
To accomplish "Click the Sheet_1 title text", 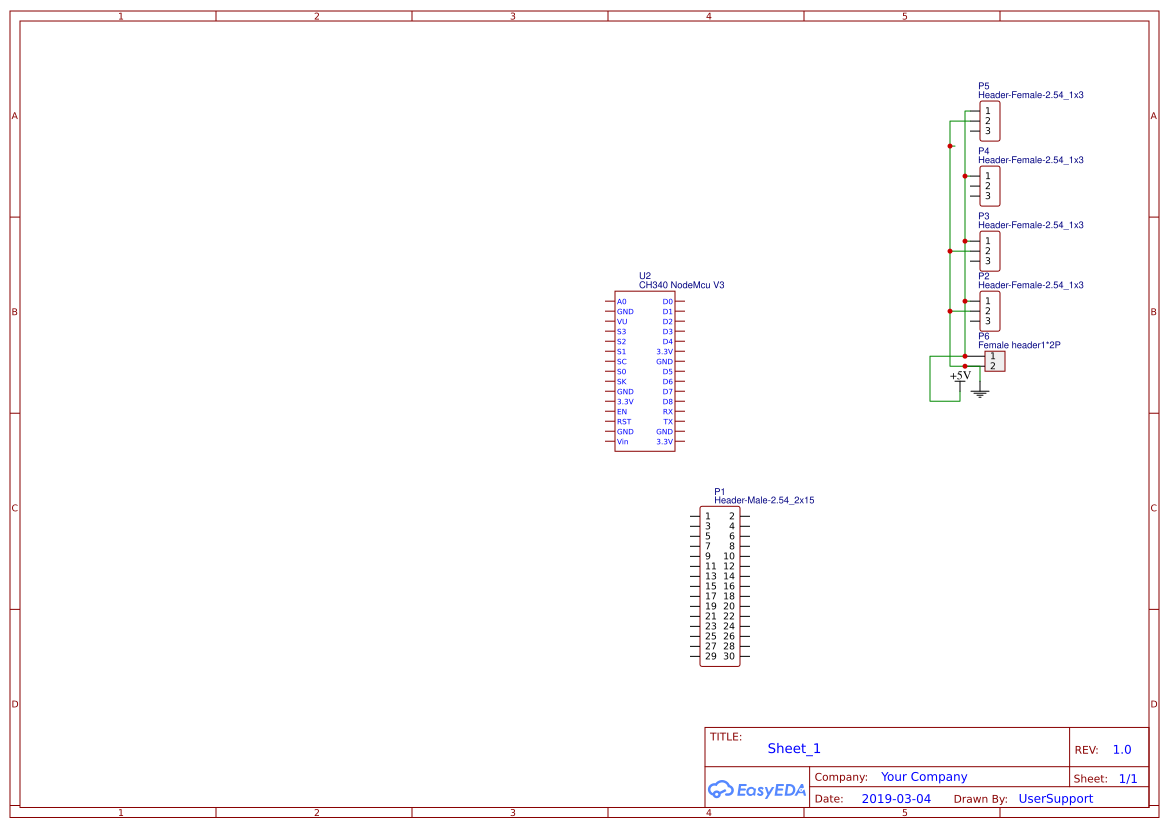I will point(794,748).
